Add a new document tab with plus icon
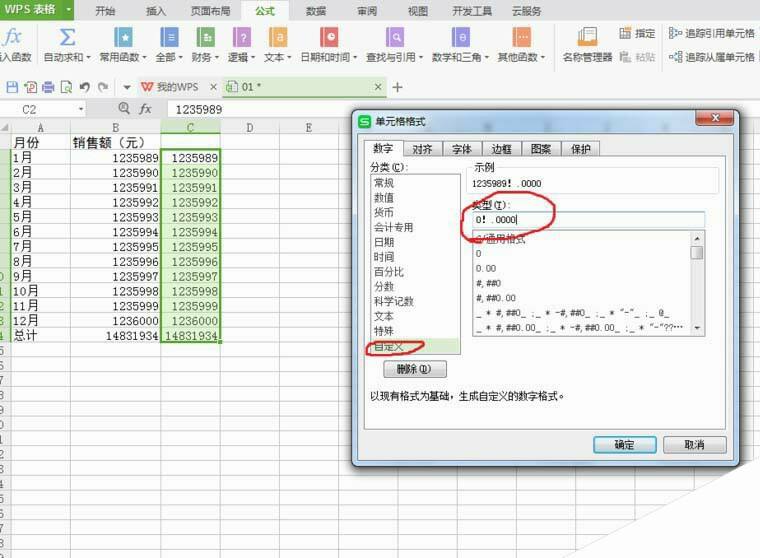 tap(397, 87)
